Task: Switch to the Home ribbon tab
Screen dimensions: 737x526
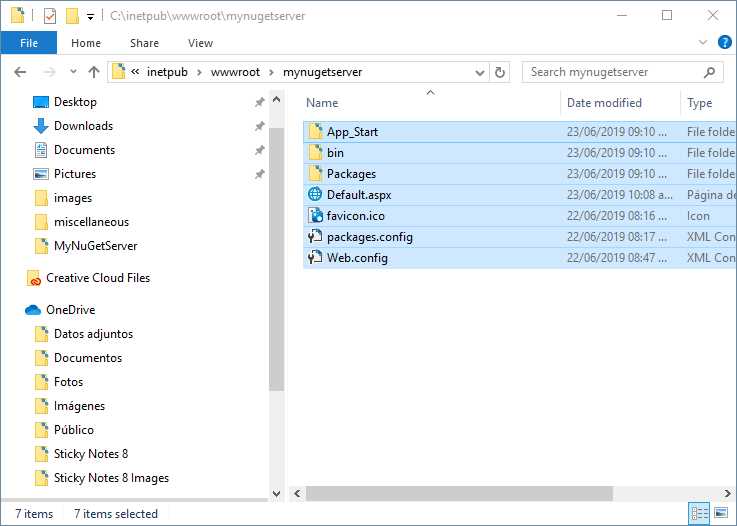Action: click(x=86, y=43)
